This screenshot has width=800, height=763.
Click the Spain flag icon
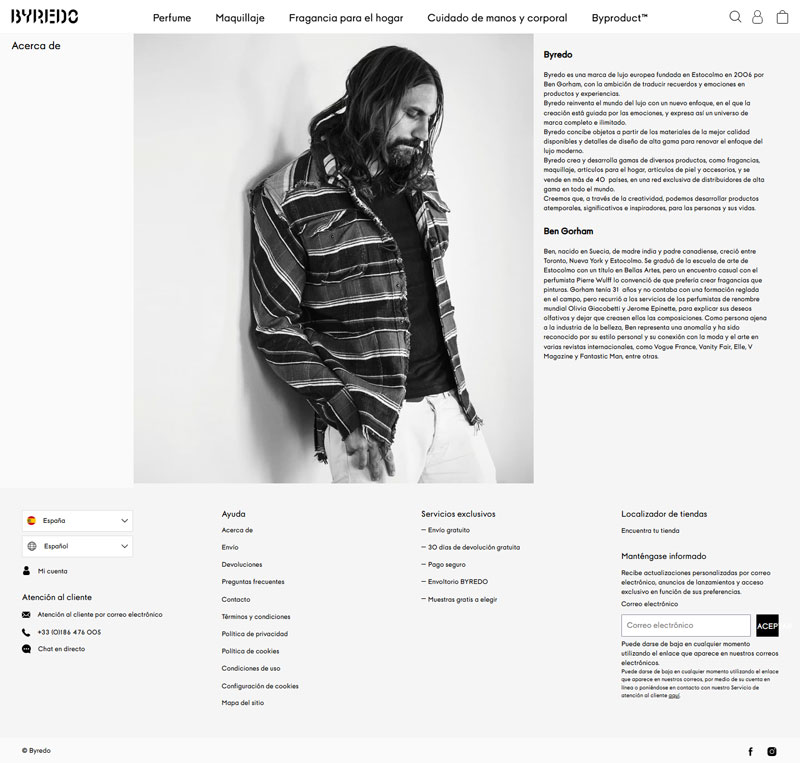coord(32,521)
